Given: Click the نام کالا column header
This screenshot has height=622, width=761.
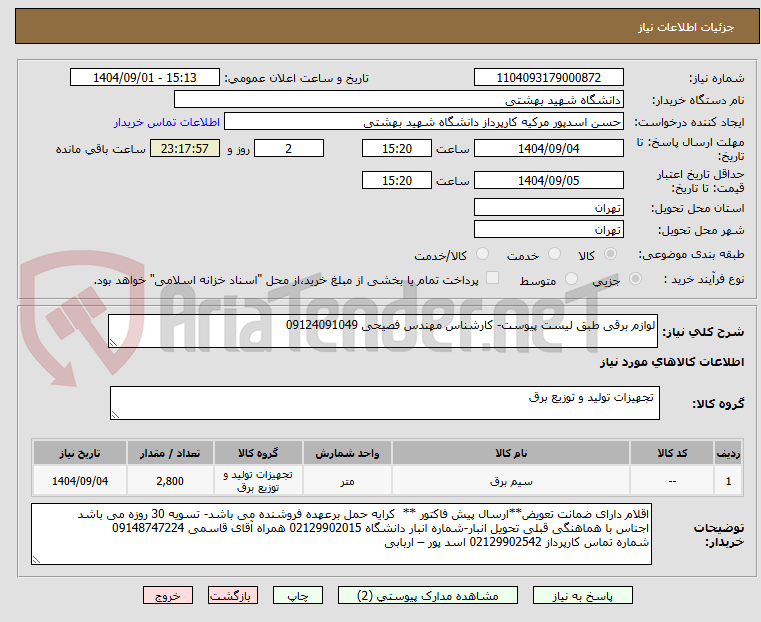Looking at the screenshot, I should click(511, 453).
